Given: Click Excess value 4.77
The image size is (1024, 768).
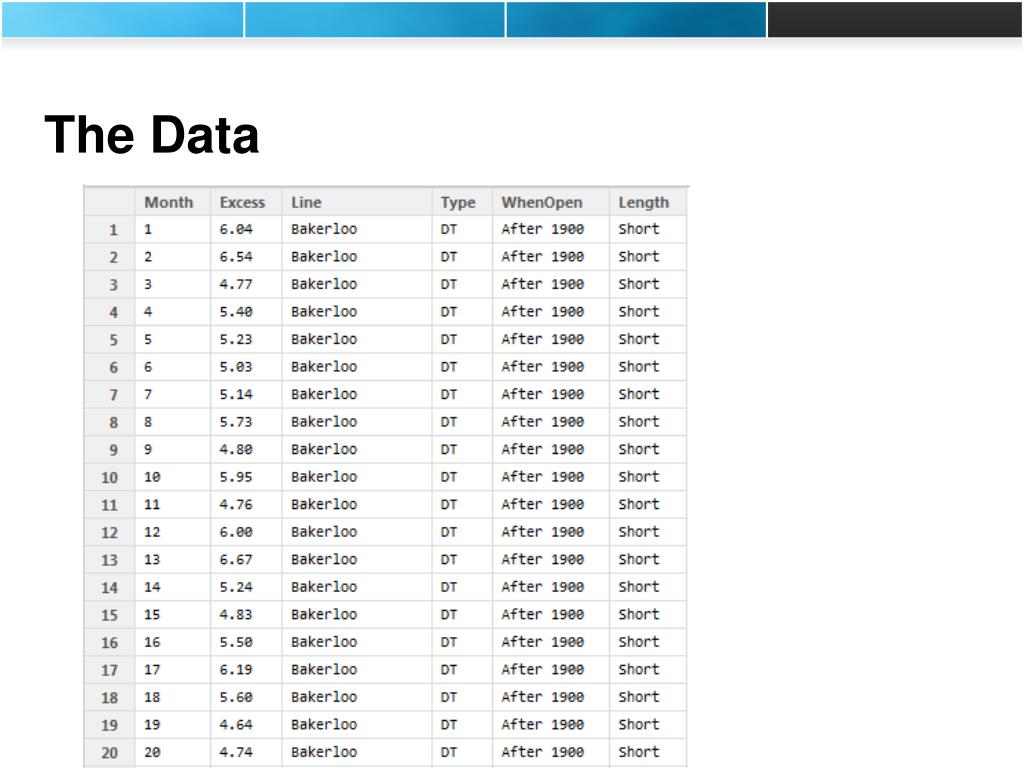Looking at the screenshot, I should pyautogui.click(x=236, y=284).
